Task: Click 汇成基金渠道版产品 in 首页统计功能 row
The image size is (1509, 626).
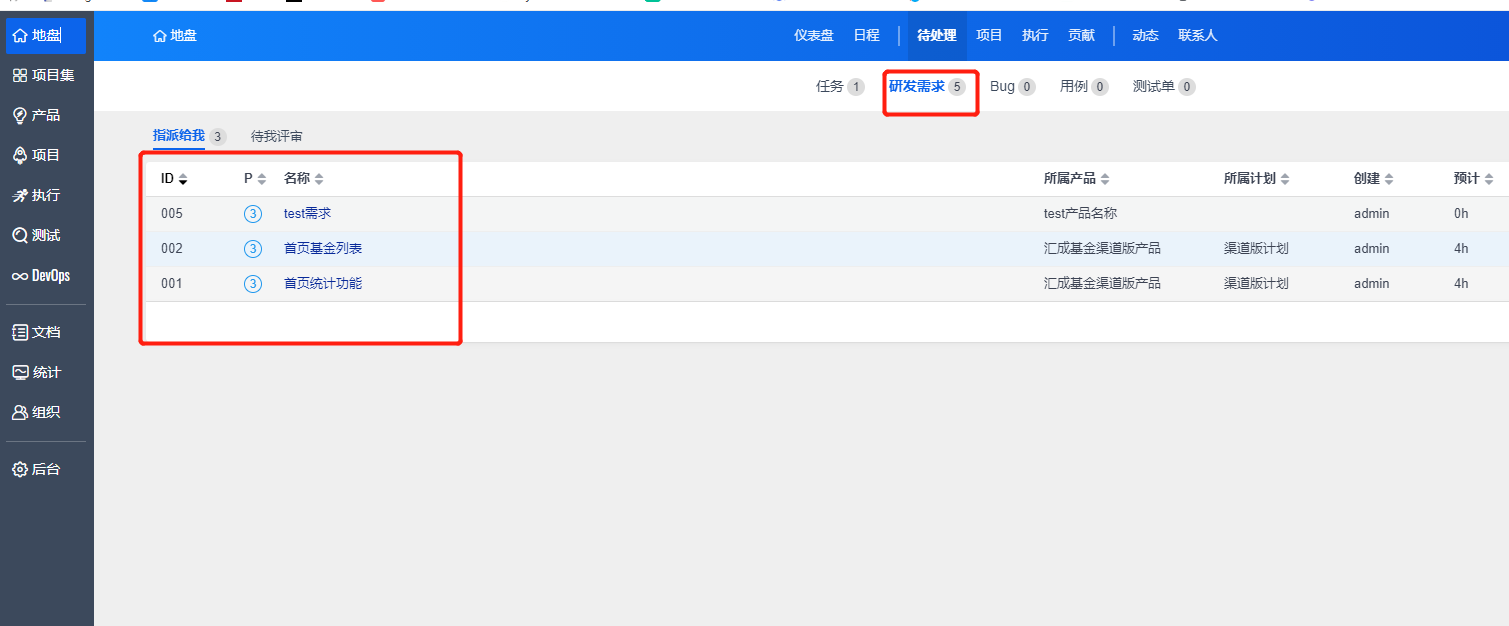Action: [x=1102, y=284]
